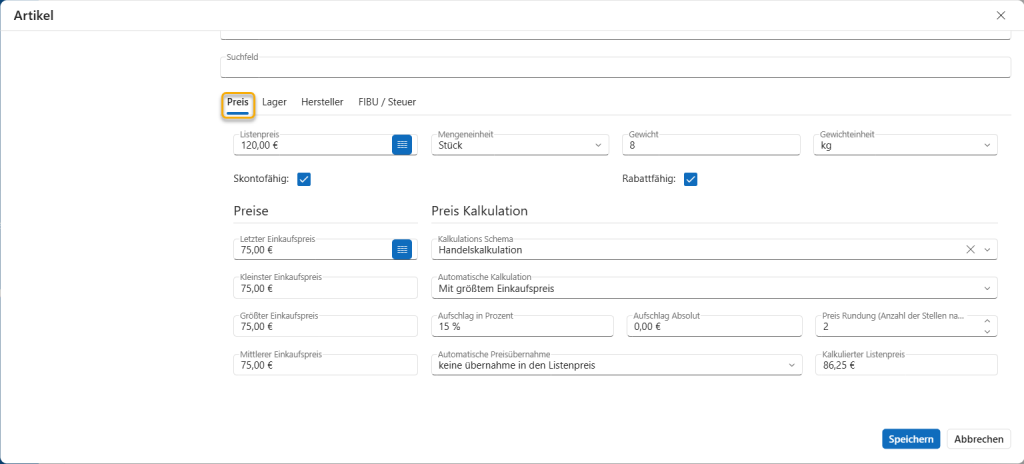Screen dimensions: 1024x464
Task: Open the Automatische Preisübernahme dropdown
Action: 793,366
